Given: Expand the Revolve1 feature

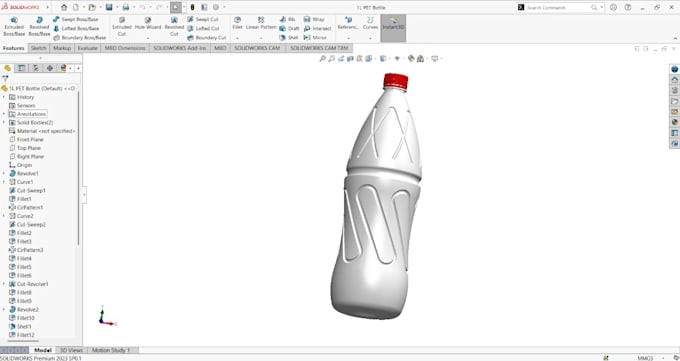Looking at the screenshot, I should pos(4,174).
